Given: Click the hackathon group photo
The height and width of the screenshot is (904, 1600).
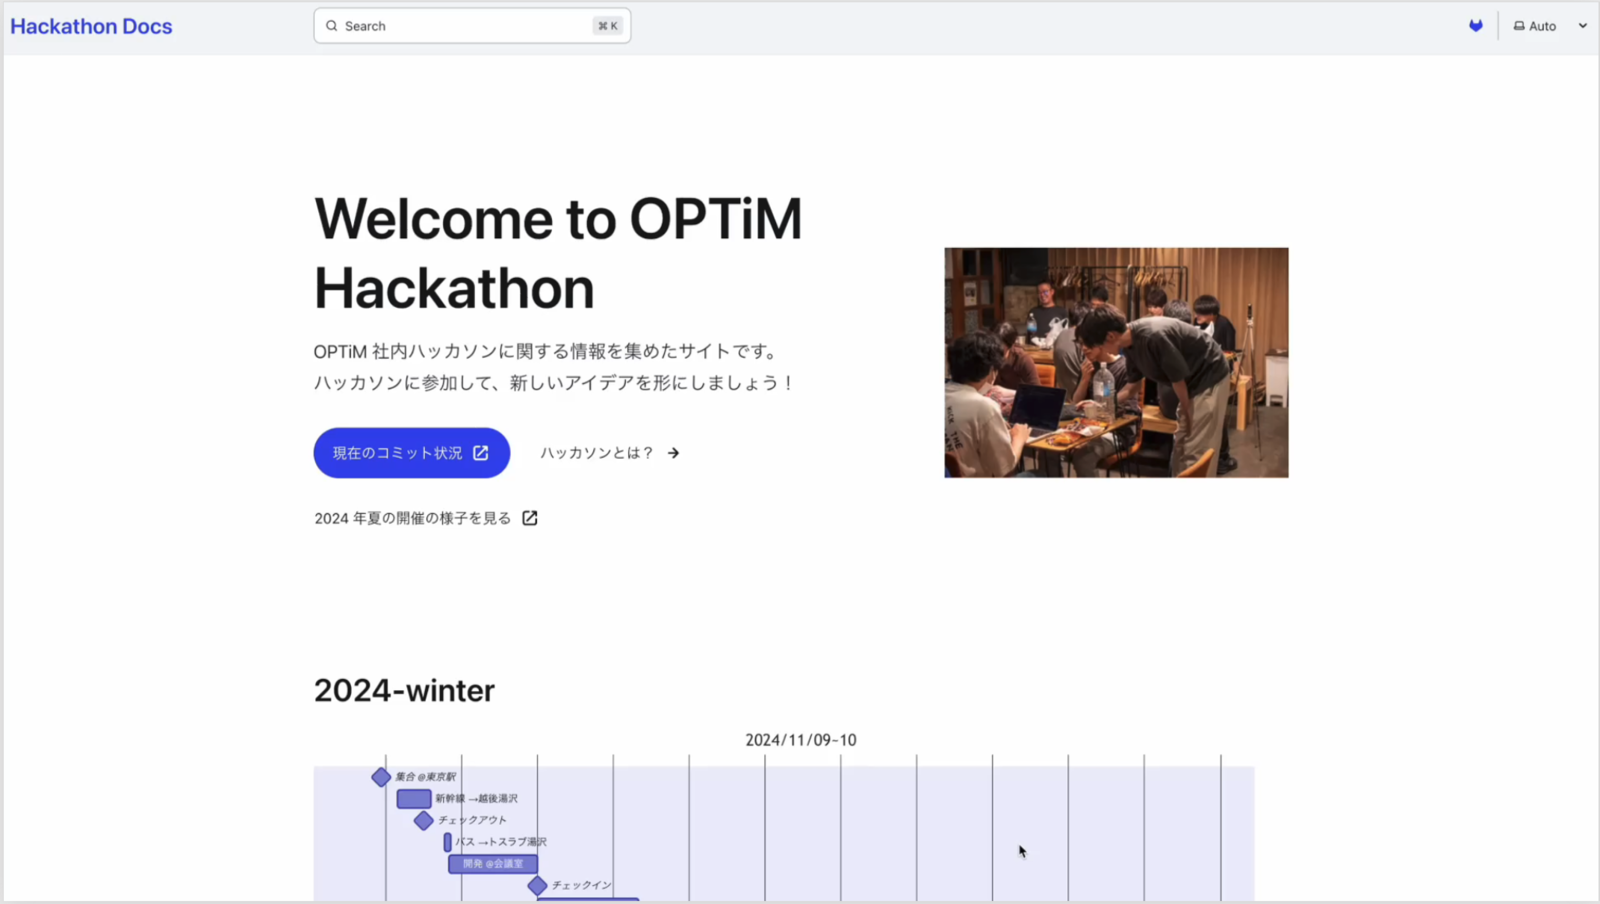Looking at the screenshot, I should pos(1116,362).
